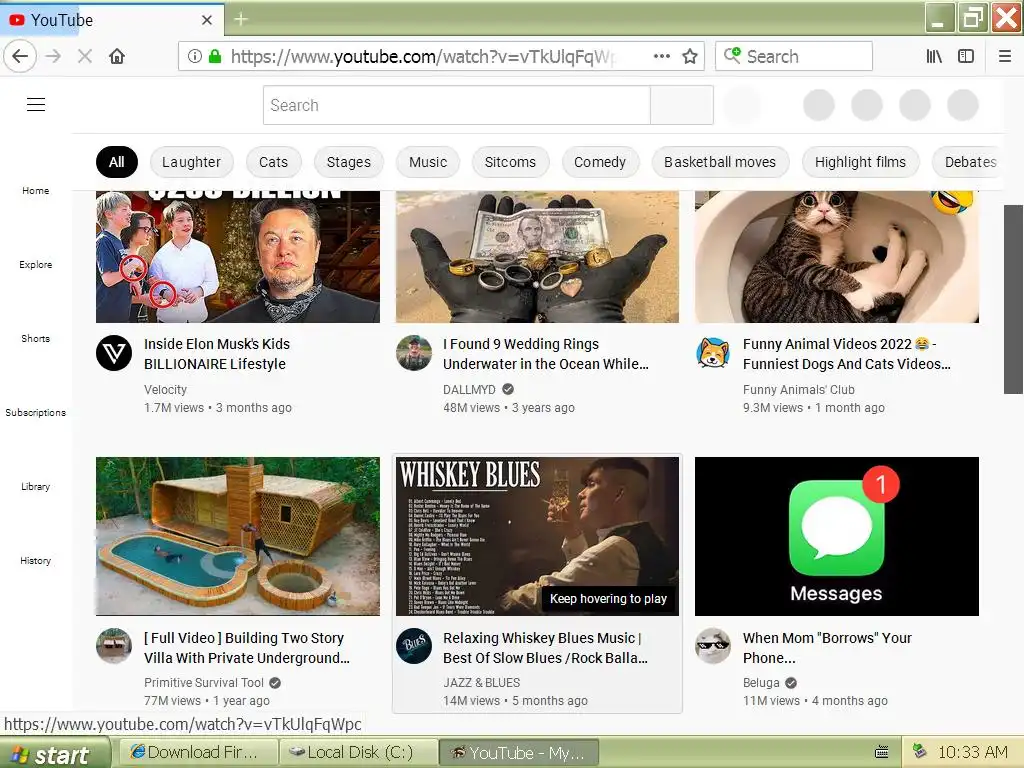This screenshot has width=1024, height=768.
Task: Go to Home in YouTube sidebar
Action: click(x=35, y=191)
